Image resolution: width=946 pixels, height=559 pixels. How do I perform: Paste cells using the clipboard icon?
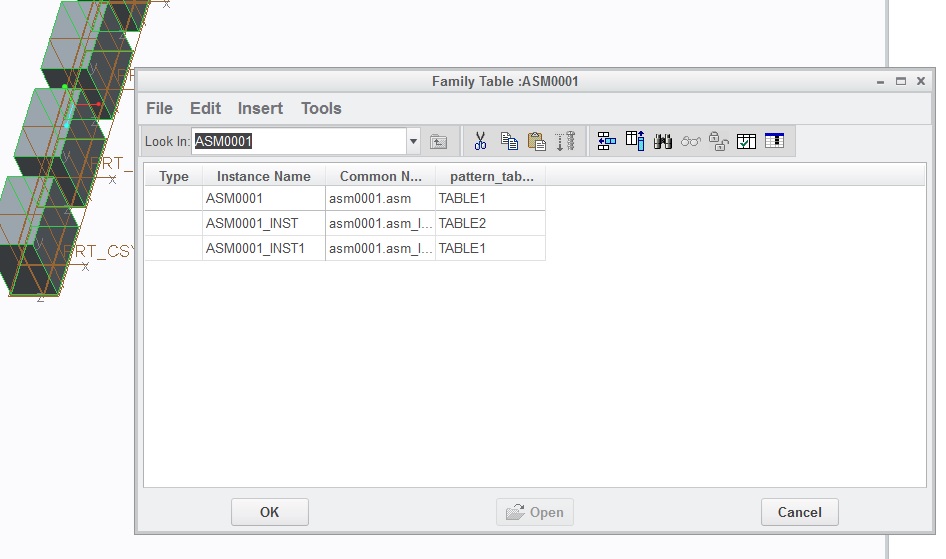(x=536, y=142)
